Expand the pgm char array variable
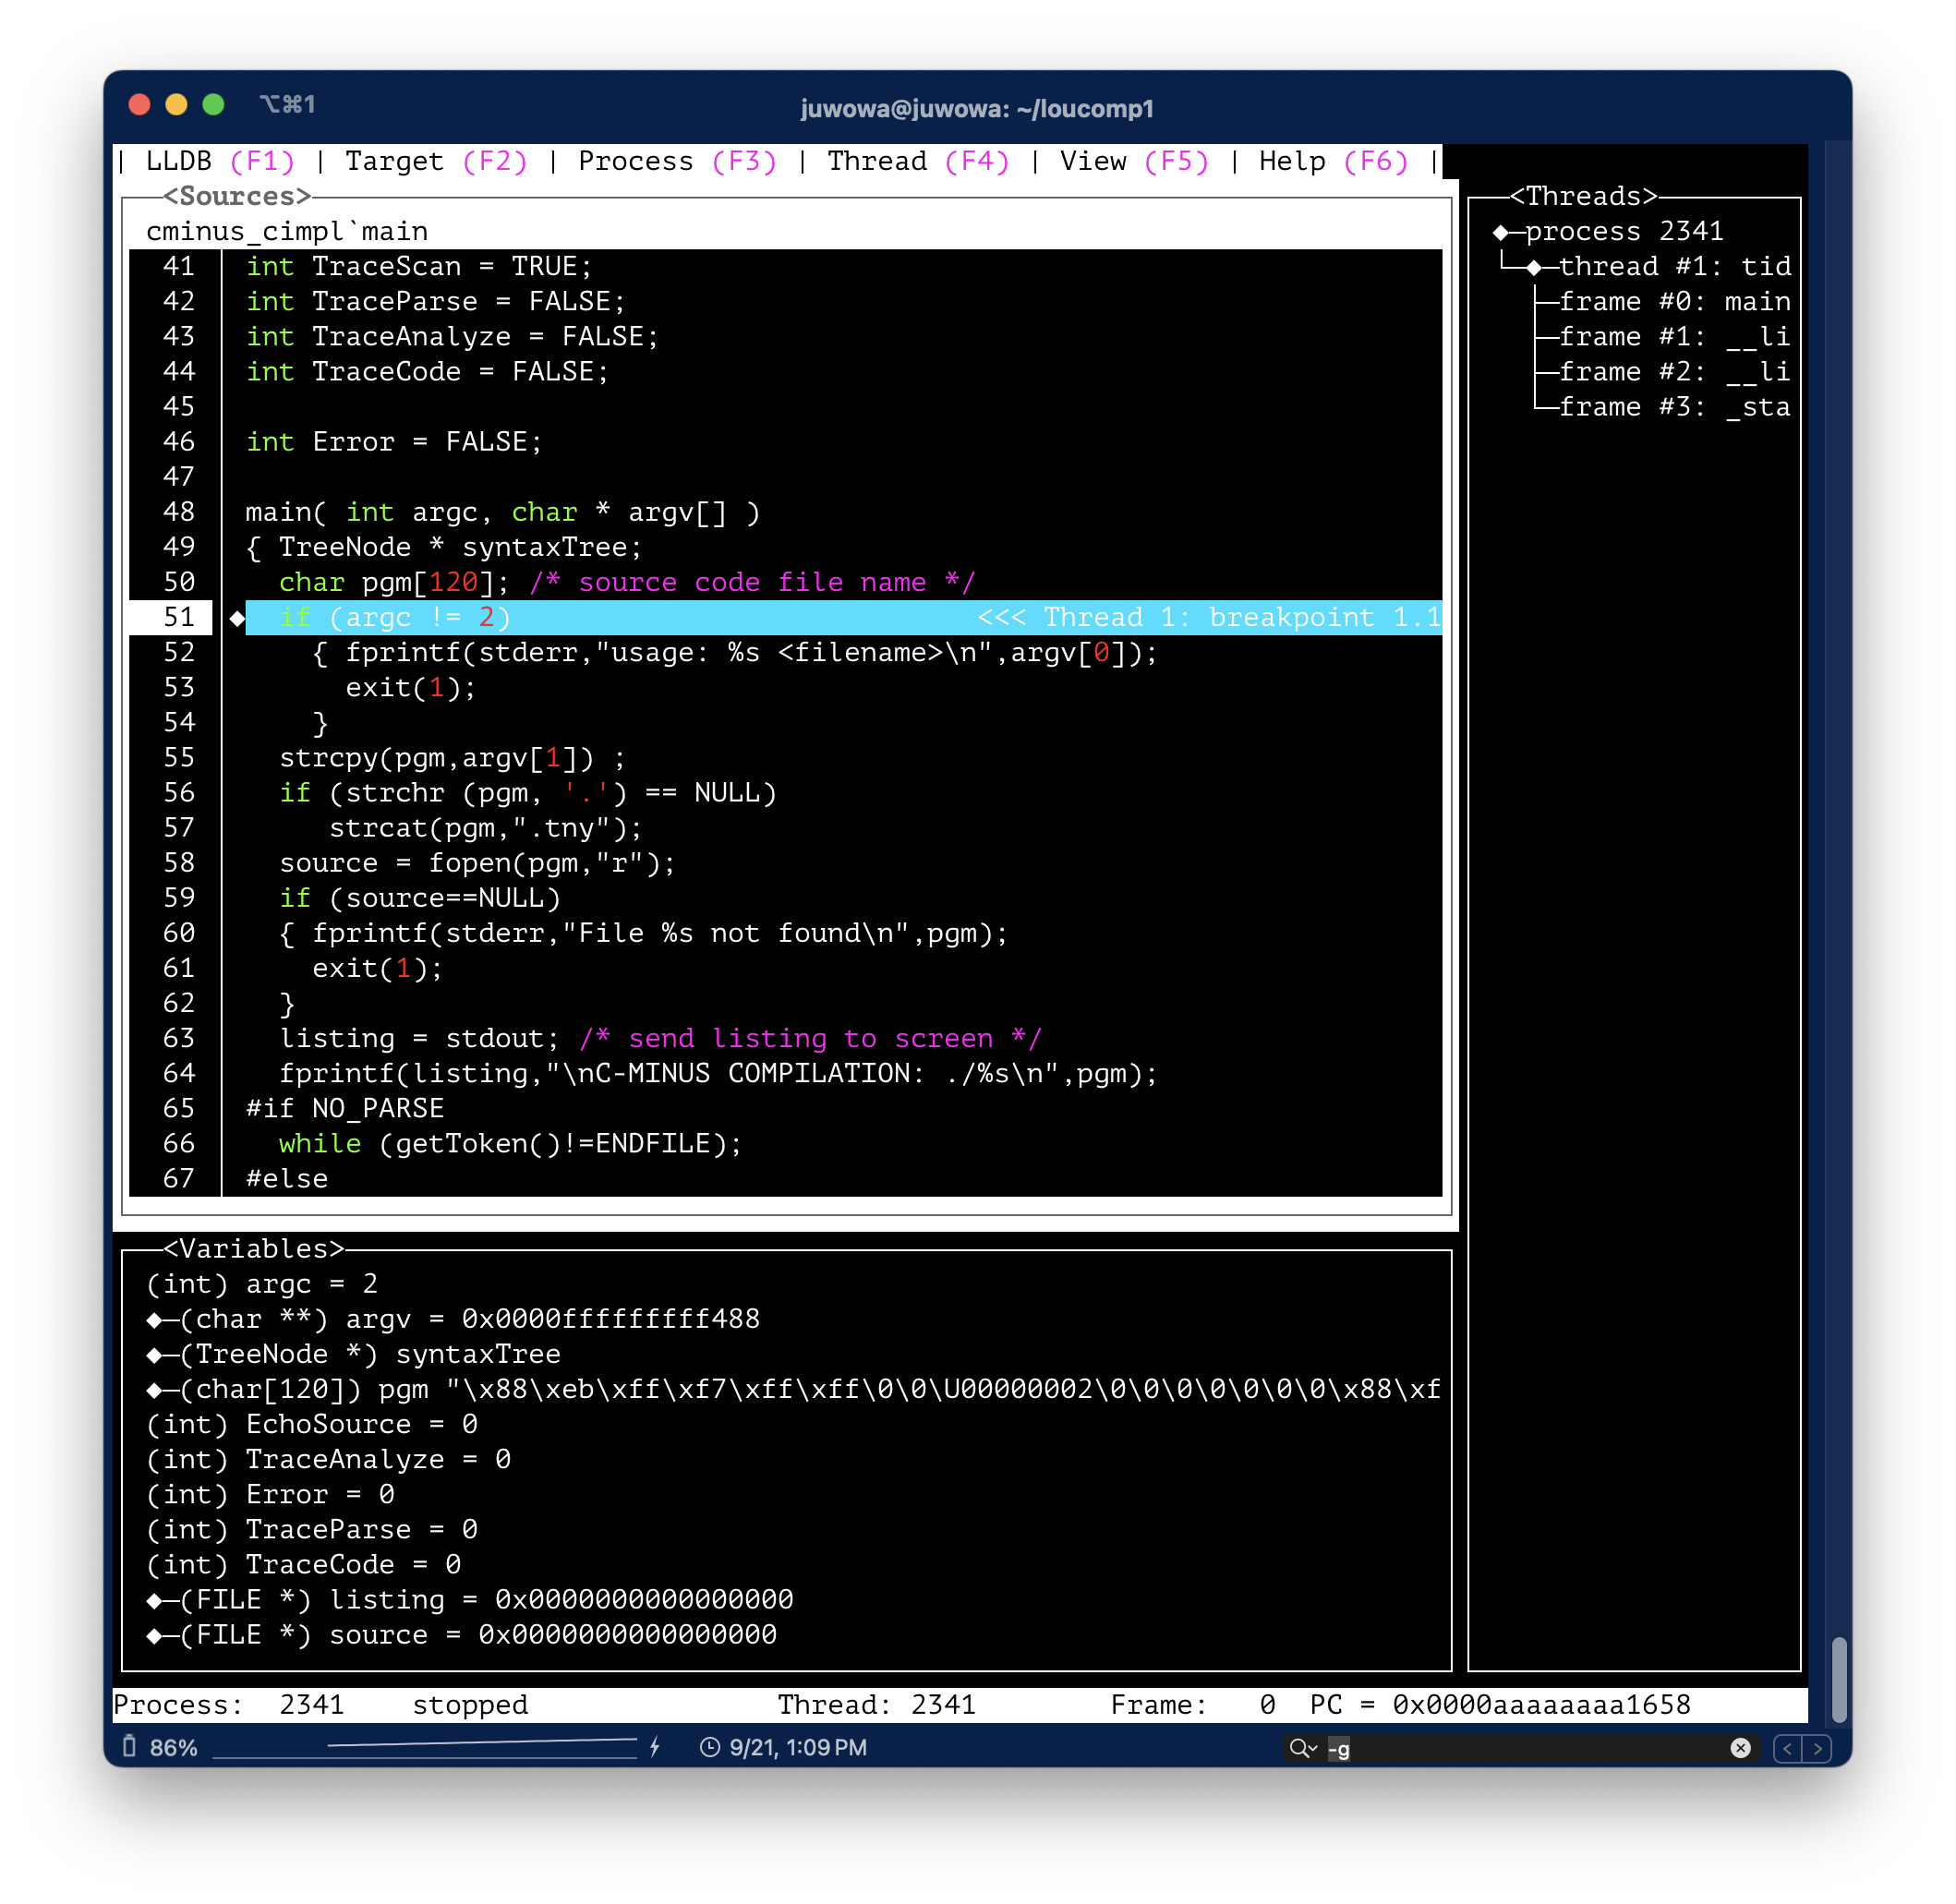The height and width of the screenshot is (1904, 1956). (155, 1390)
